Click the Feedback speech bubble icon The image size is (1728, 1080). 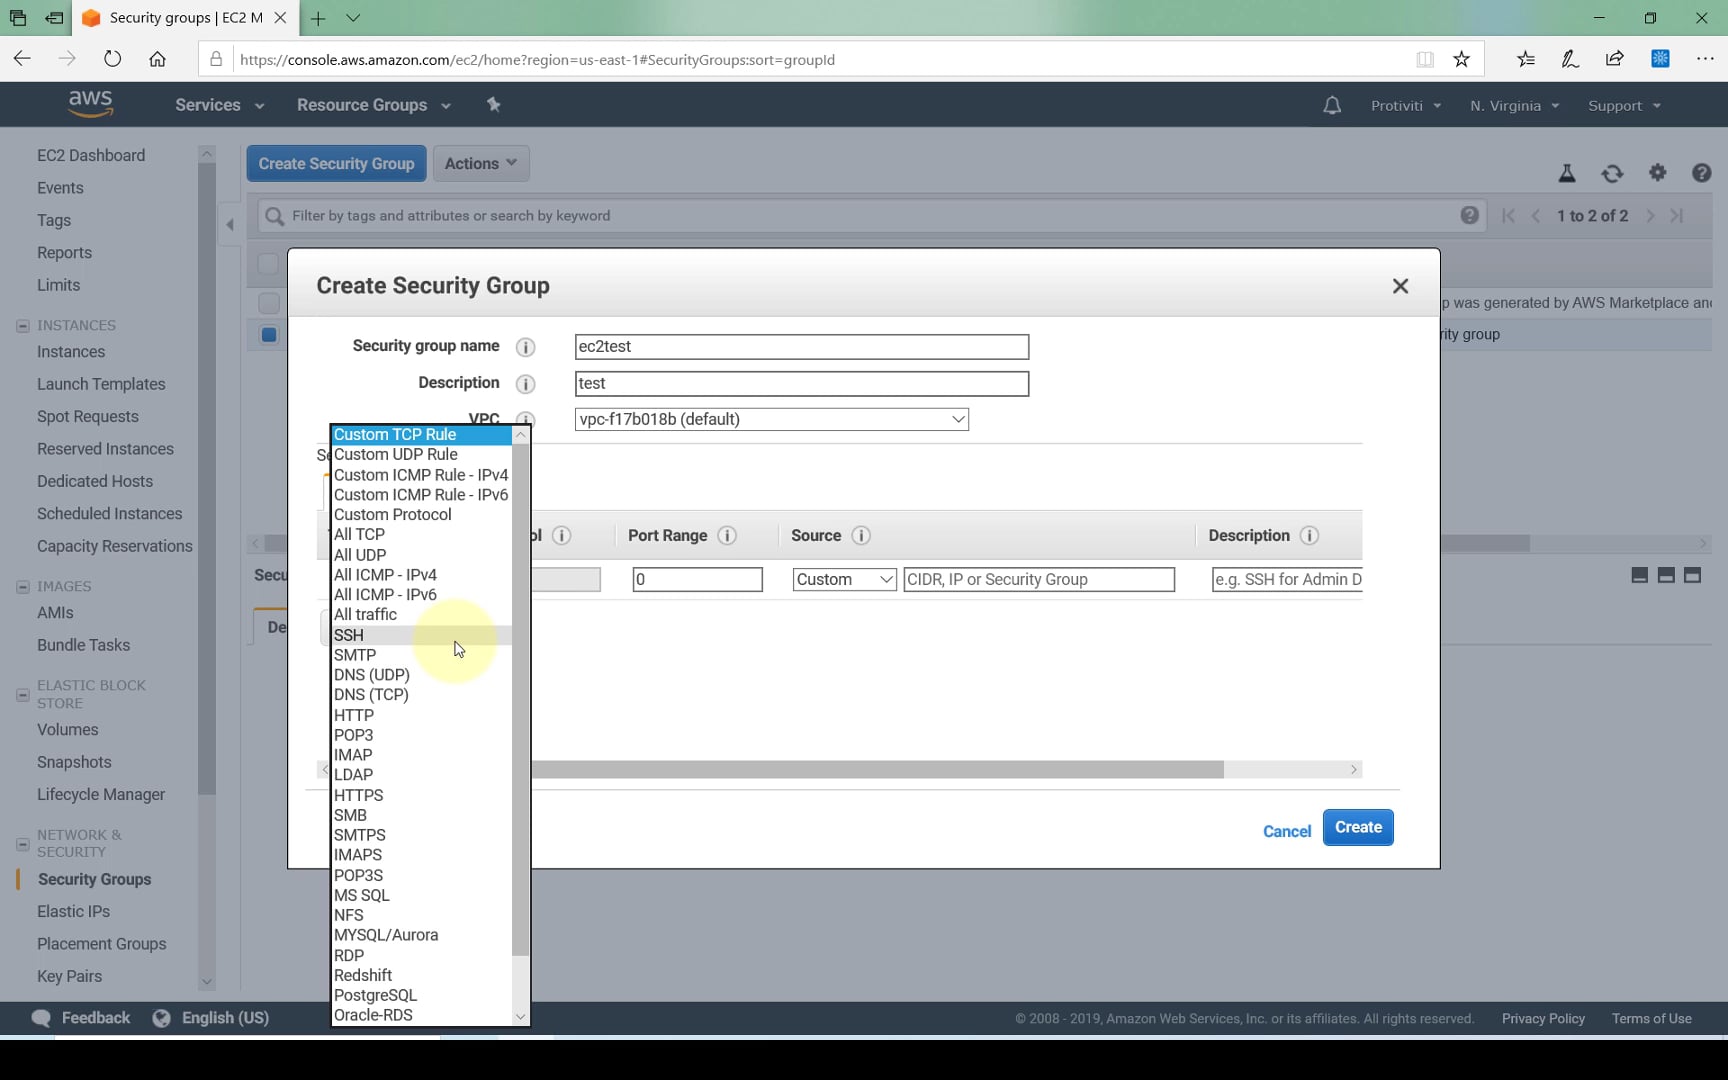(41, 1017)
